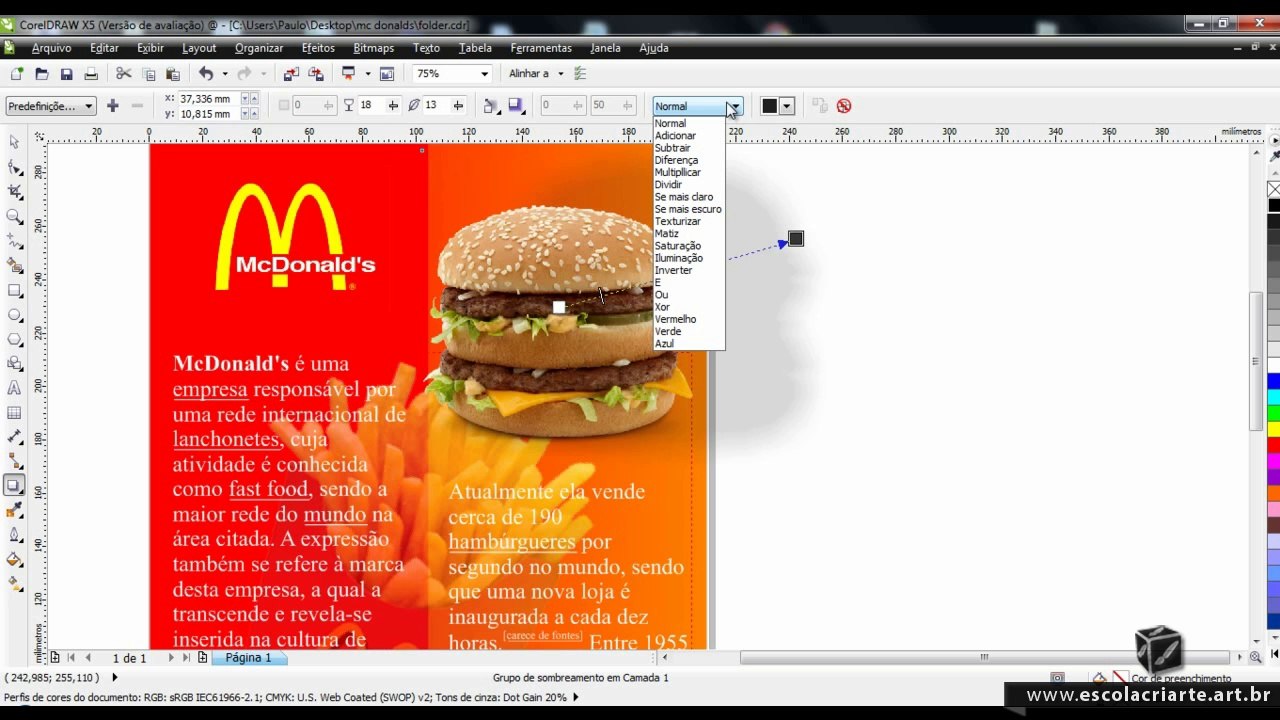The width and height of the screenshot is (1280, 720).
Task: Click the Export icon
Action: [316, 74]
